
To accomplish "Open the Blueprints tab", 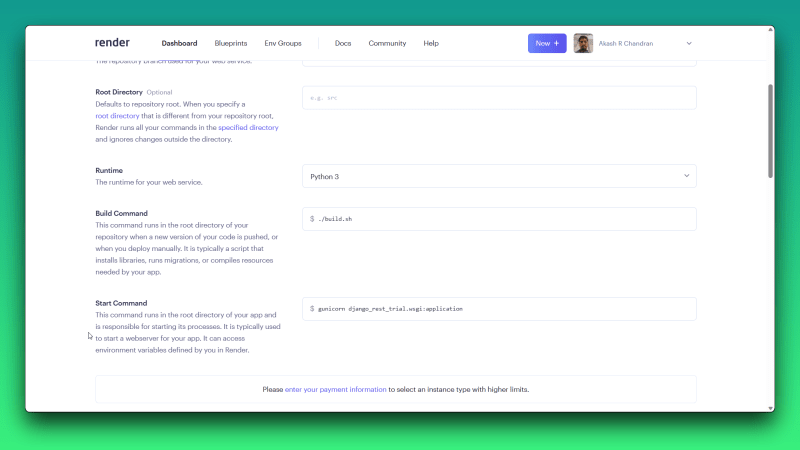I will (231, 43).
